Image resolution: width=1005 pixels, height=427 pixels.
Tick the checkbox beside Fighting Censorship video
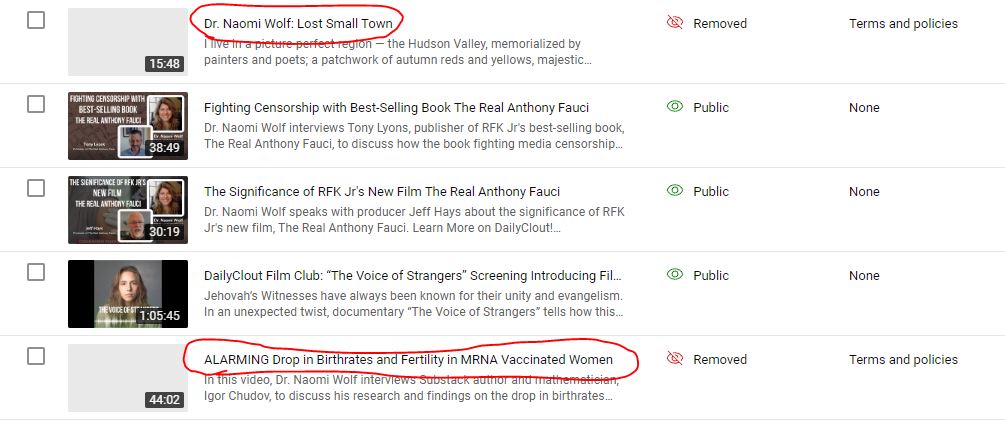coord(36,104)
